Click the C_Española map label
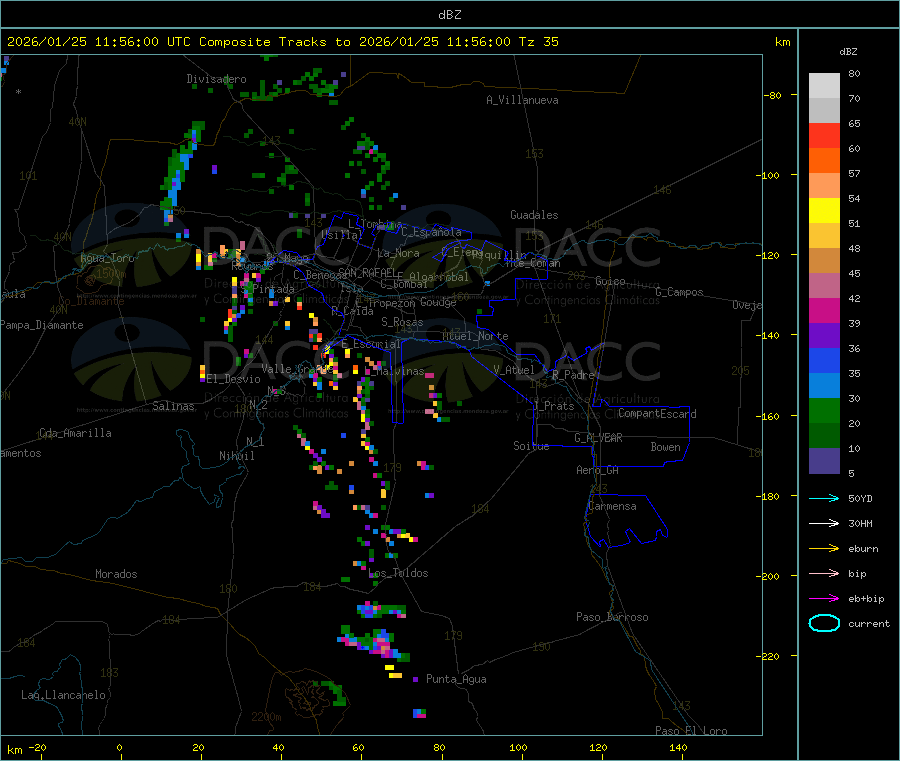Viewport: 900px width, 761px height. tap(431, 232)
